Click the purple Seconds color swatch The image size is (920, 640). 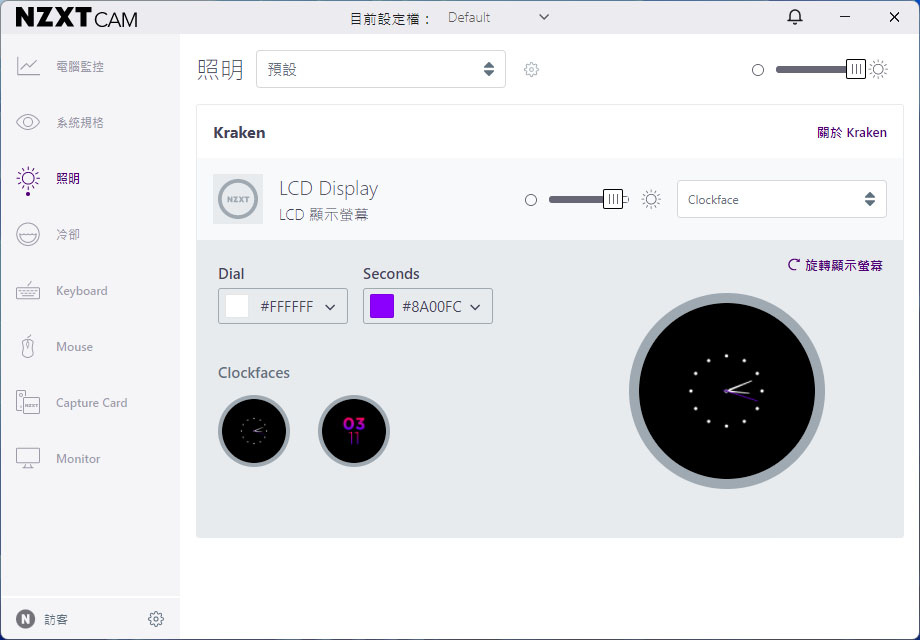[x=382, y=306]
